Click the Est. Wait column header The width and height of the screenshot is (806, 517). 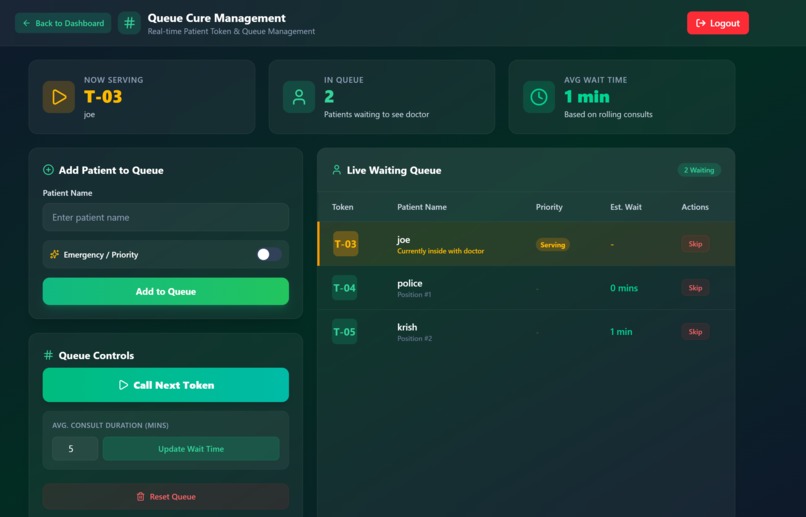coord(626,207)
